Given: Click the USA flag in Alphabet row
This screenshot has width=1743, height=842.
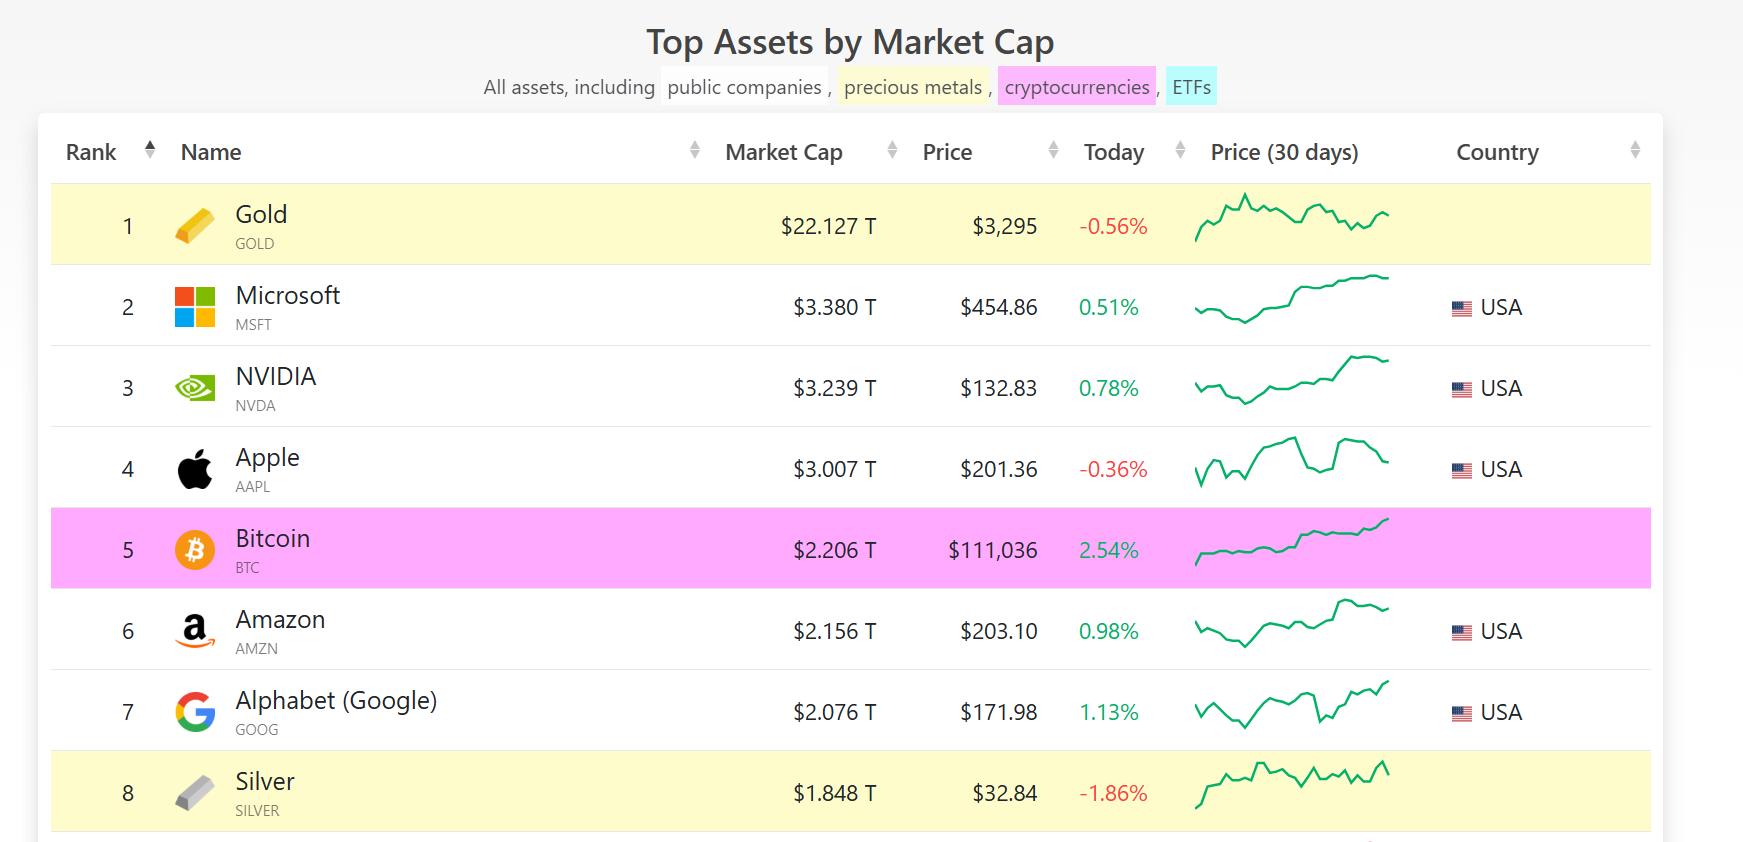Looking at the screenshot, I should pos(1462,714).
